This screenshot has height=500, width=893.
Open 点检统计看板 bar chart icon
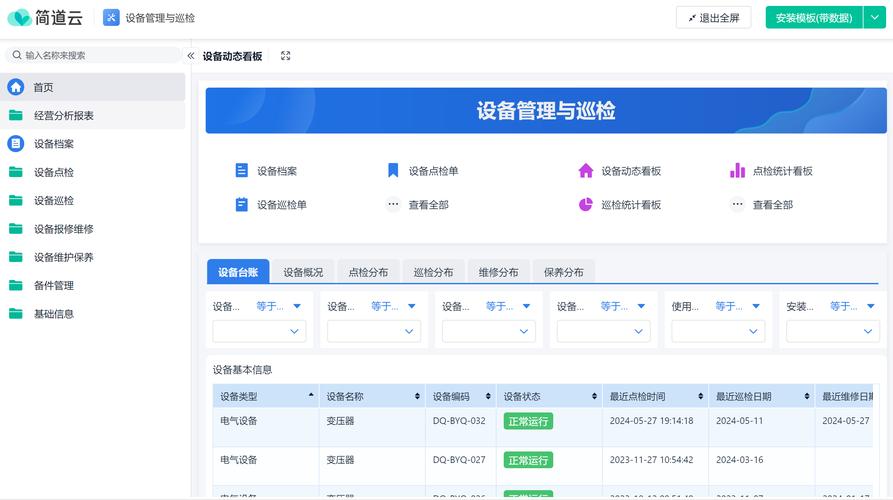coord(737,171)
